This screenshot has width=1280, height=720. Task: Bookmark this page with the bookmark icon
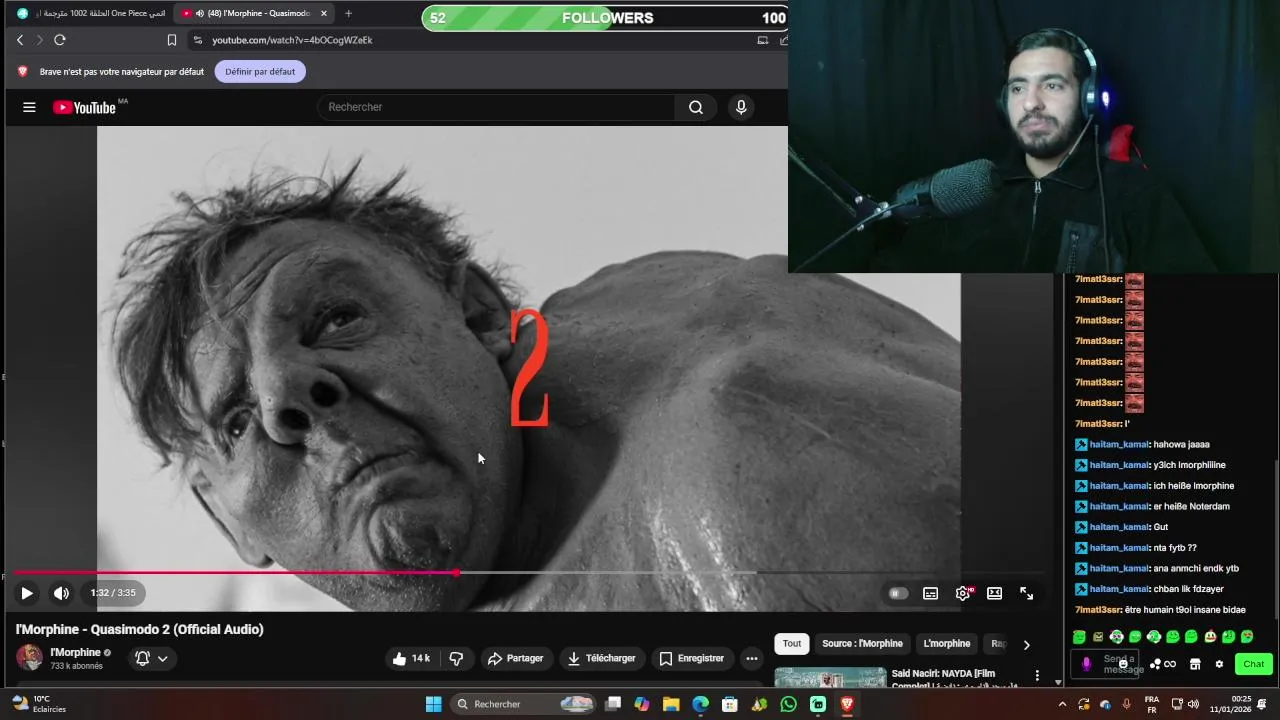(x=172, y=40)
